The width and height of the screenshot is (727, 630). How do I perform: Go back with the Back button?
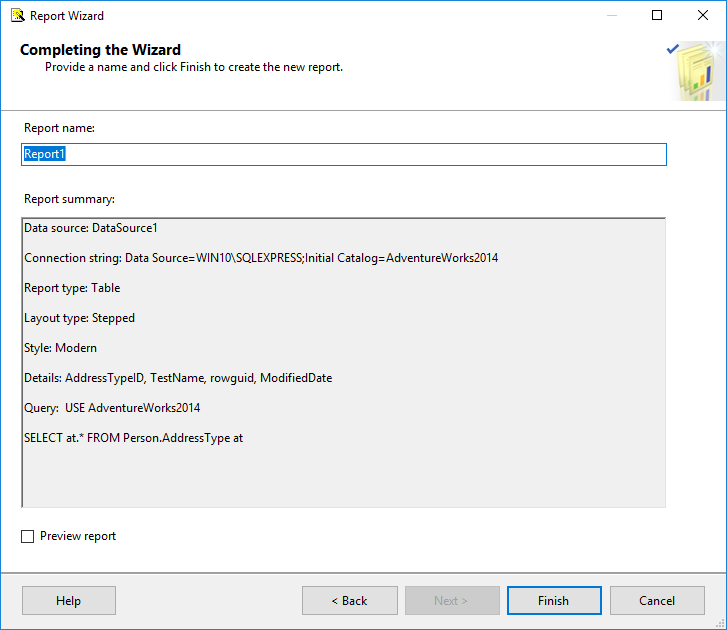tap(349, 601)
